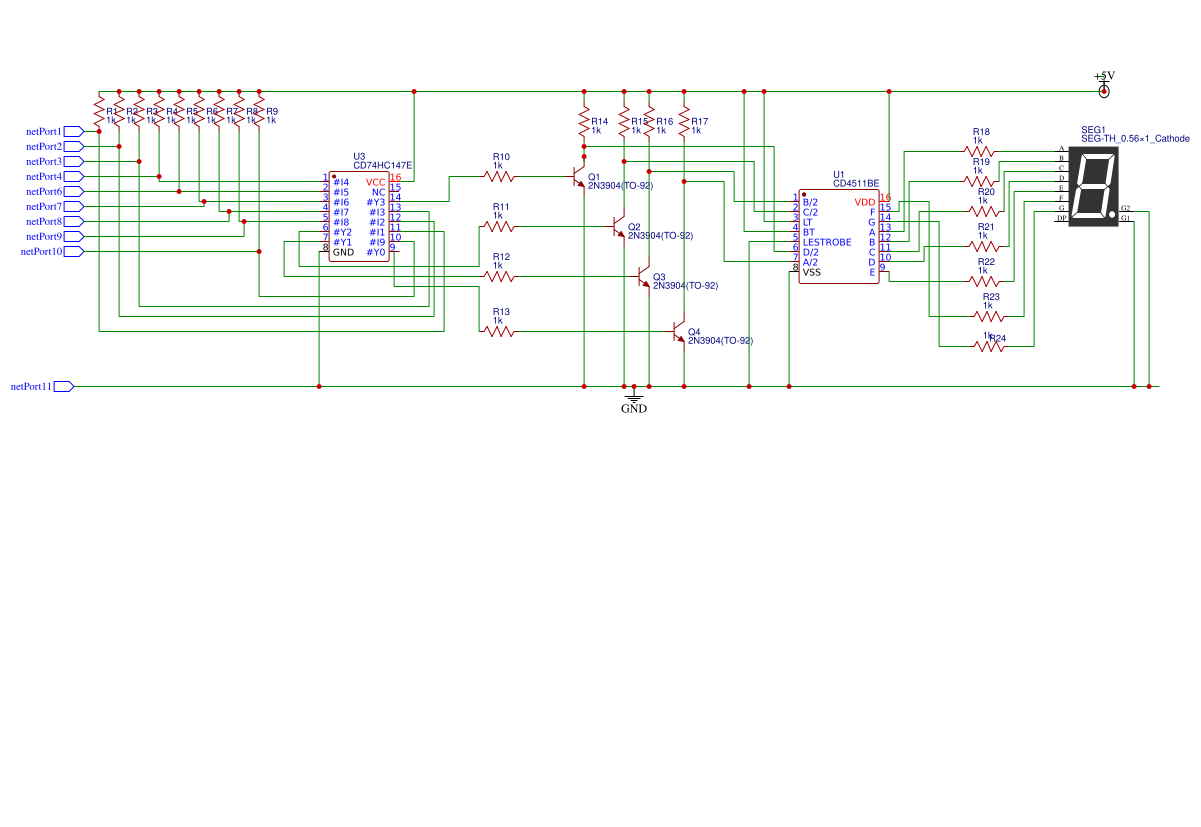Click the CD74HC147E part name
This screenshot has width=1201, height=827.
pos(383,166)
